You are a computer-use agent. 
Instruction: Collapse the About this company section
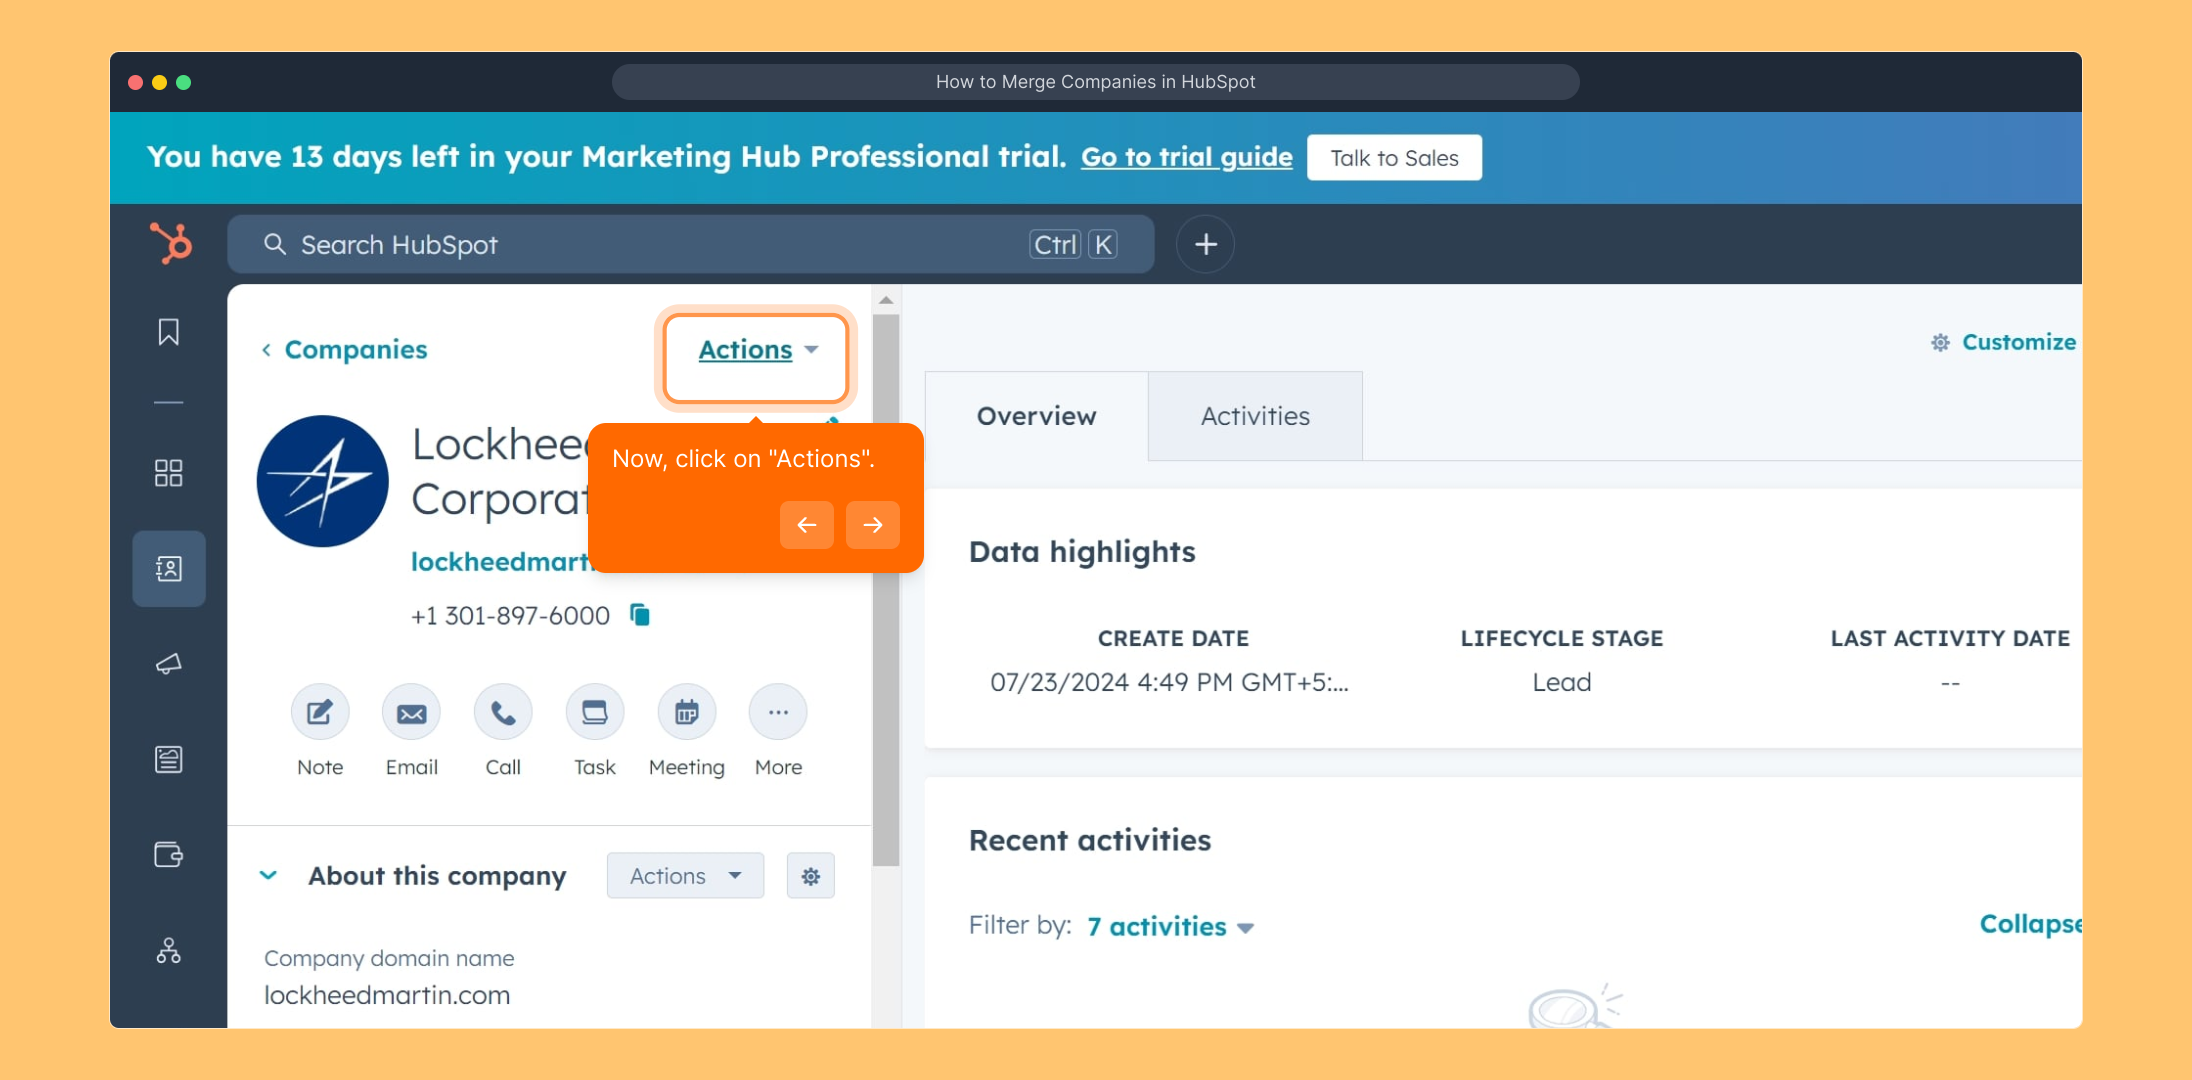coord(268,876)
